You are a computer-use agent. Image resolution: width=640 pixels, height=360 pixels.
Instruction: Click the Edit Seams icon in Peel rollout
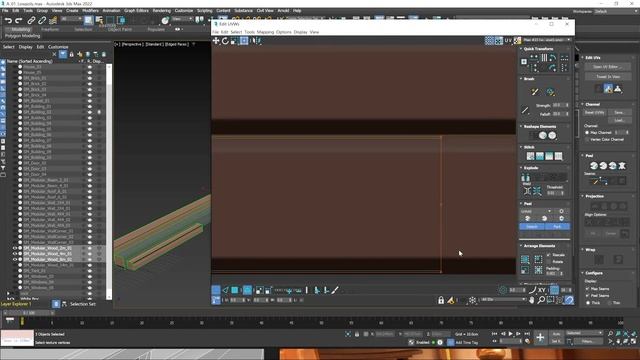pyautogui.click(x=595, y=181)
